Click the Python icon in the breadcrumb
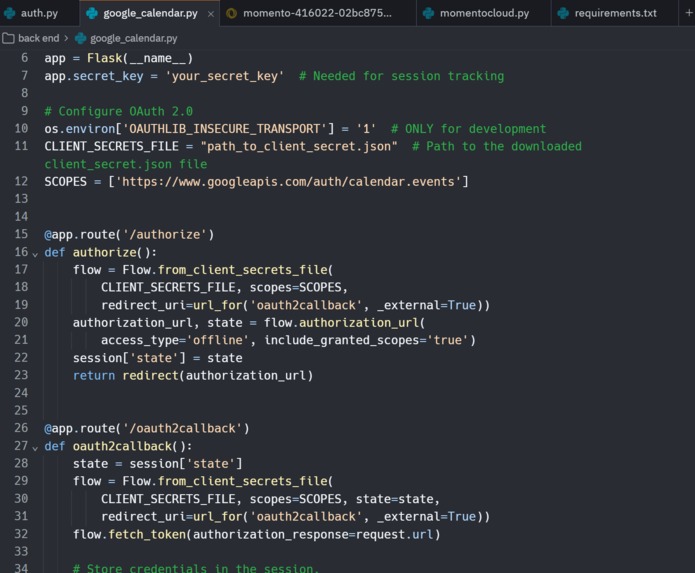Screen dimensions: 695x573 point(80,39)
